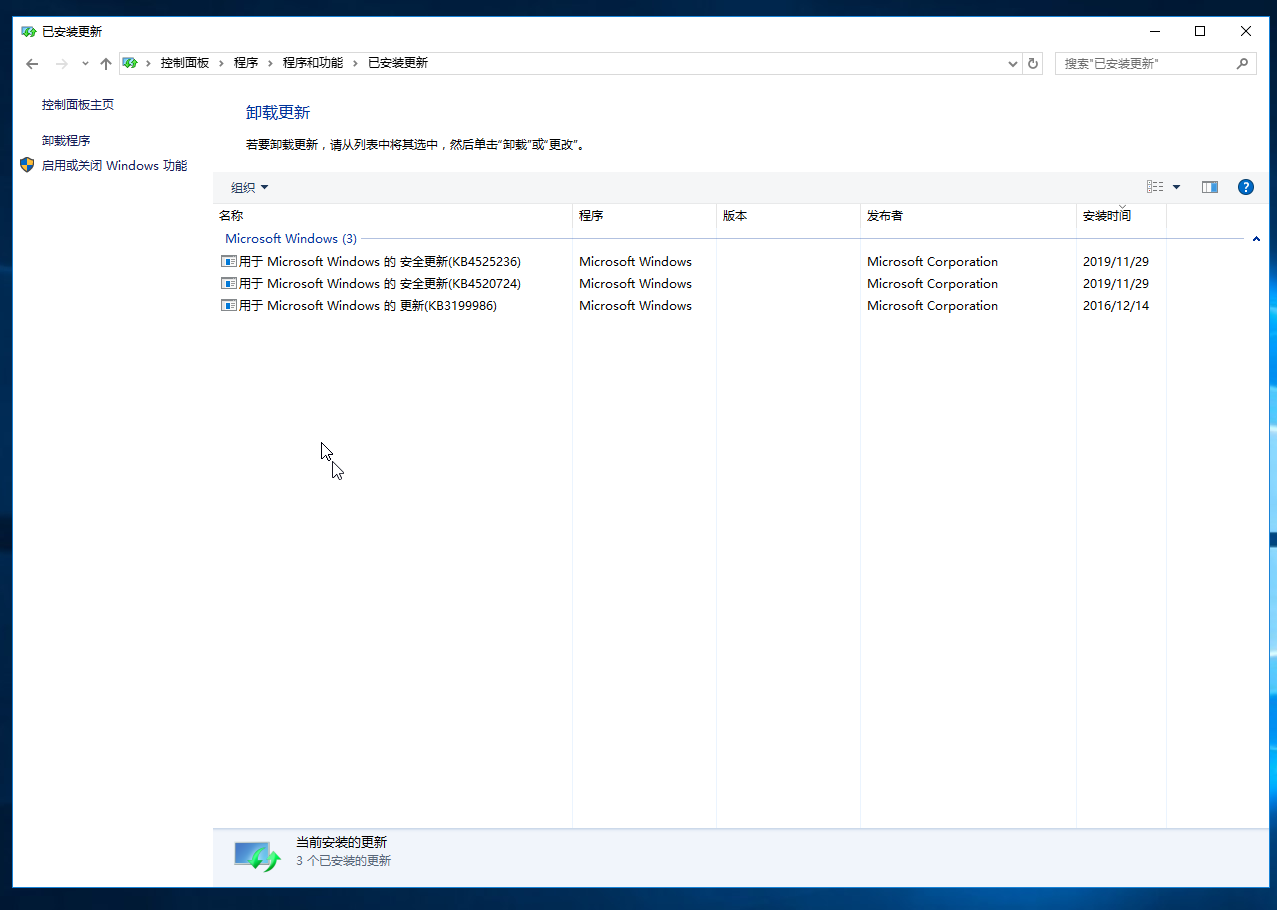Open the 组织 dropdown menu
1277x910 pixels.
click(x=249, y=187)
